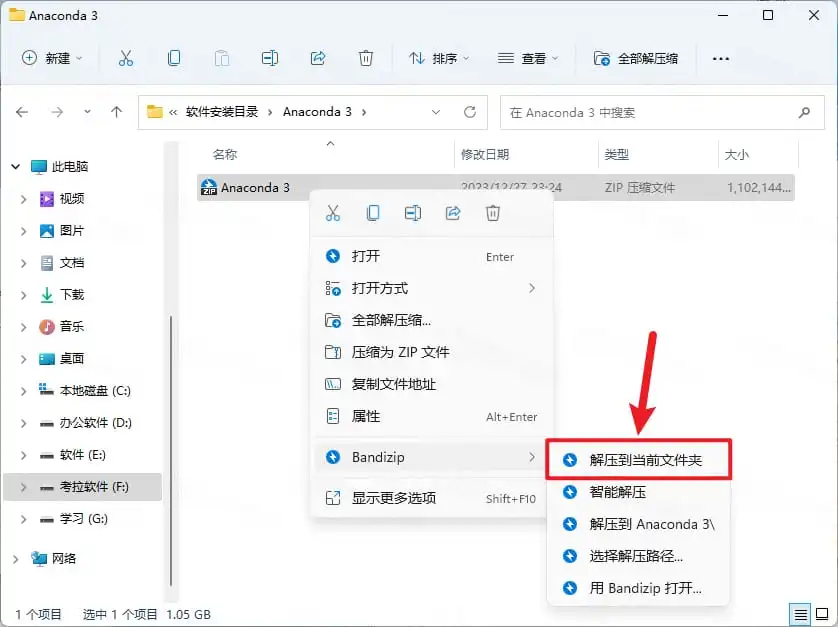Switch to large icons view in status bar

click(822, 614)
